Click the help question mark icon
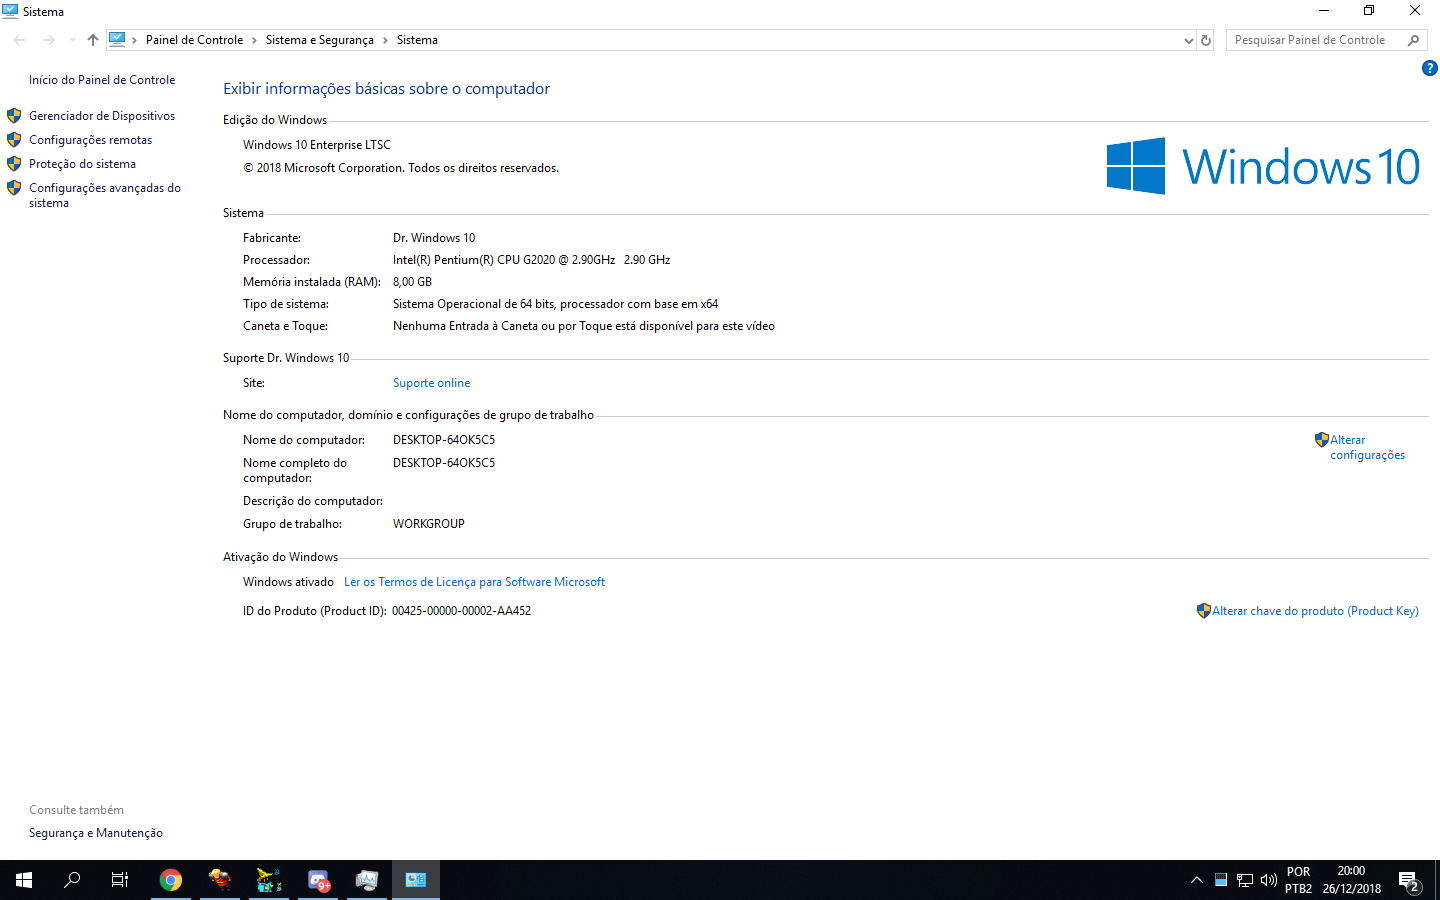The height and width of the screenshot is (900, 1440). [1429, 68]
